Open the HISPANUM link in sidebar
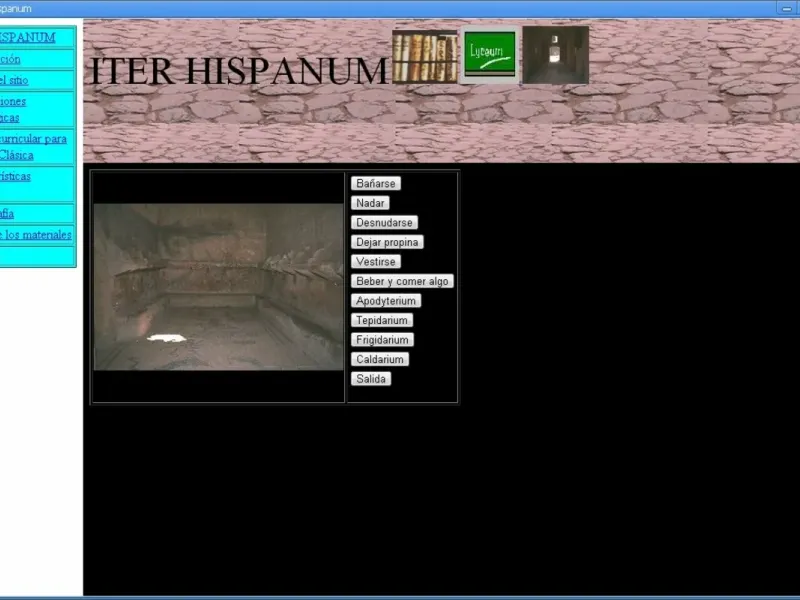Screen dimensions: 800x600 click(27, 37)
